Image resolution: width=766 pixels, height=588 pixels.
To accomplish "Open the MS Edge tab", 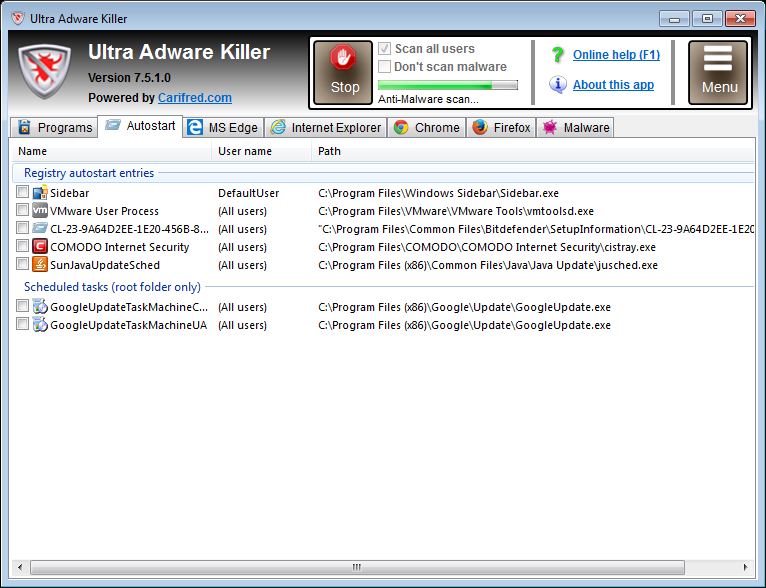I will click(223, 127).
